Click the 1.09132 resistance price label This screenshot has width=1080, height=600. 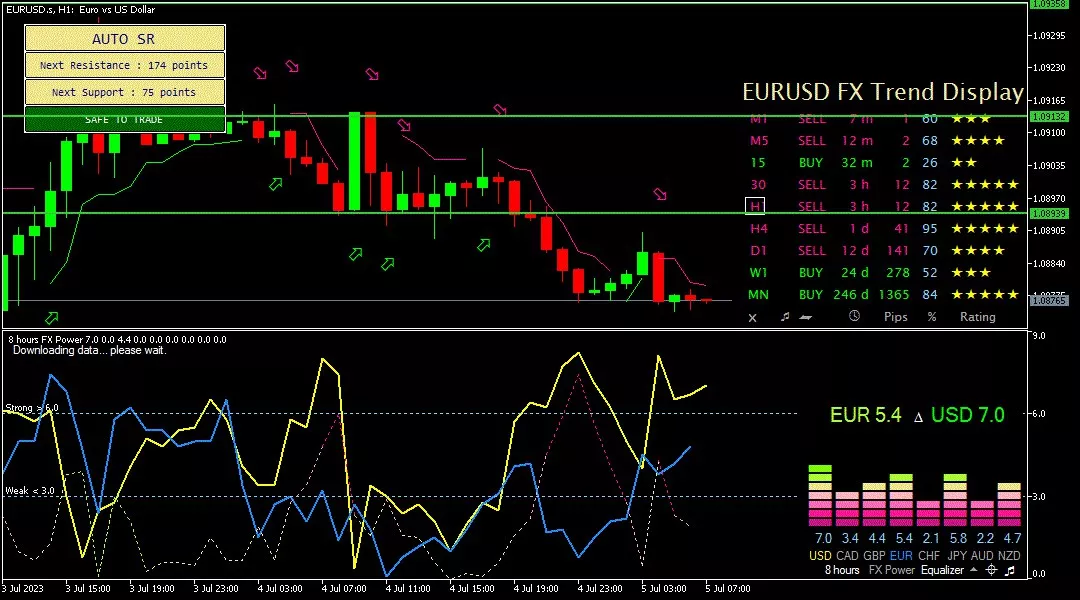(1049, 116)
